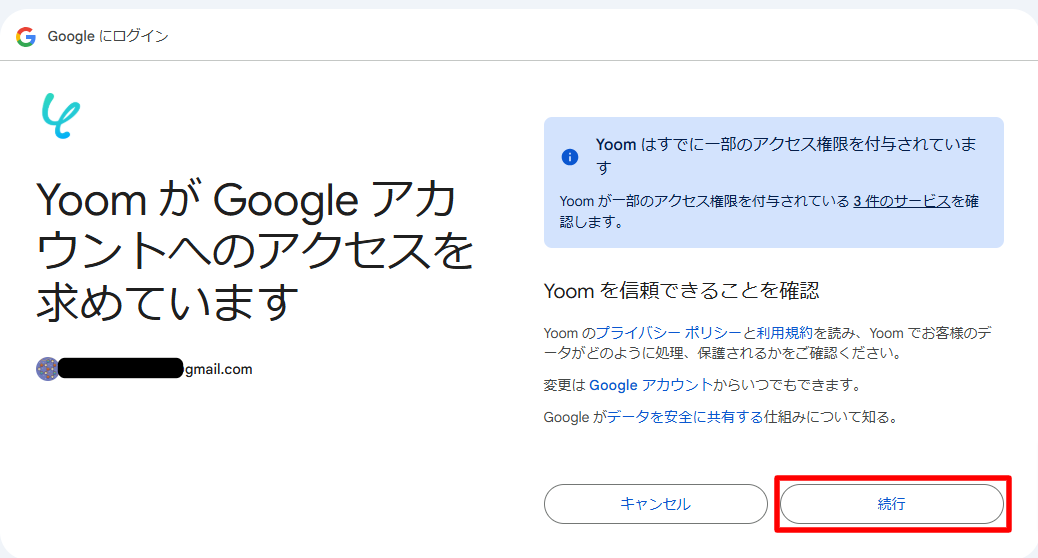Screen dimensions: 1038x558
Task: Click the 仕組みについて知る text
Action: pyautogui.click(x=830, y=417)
